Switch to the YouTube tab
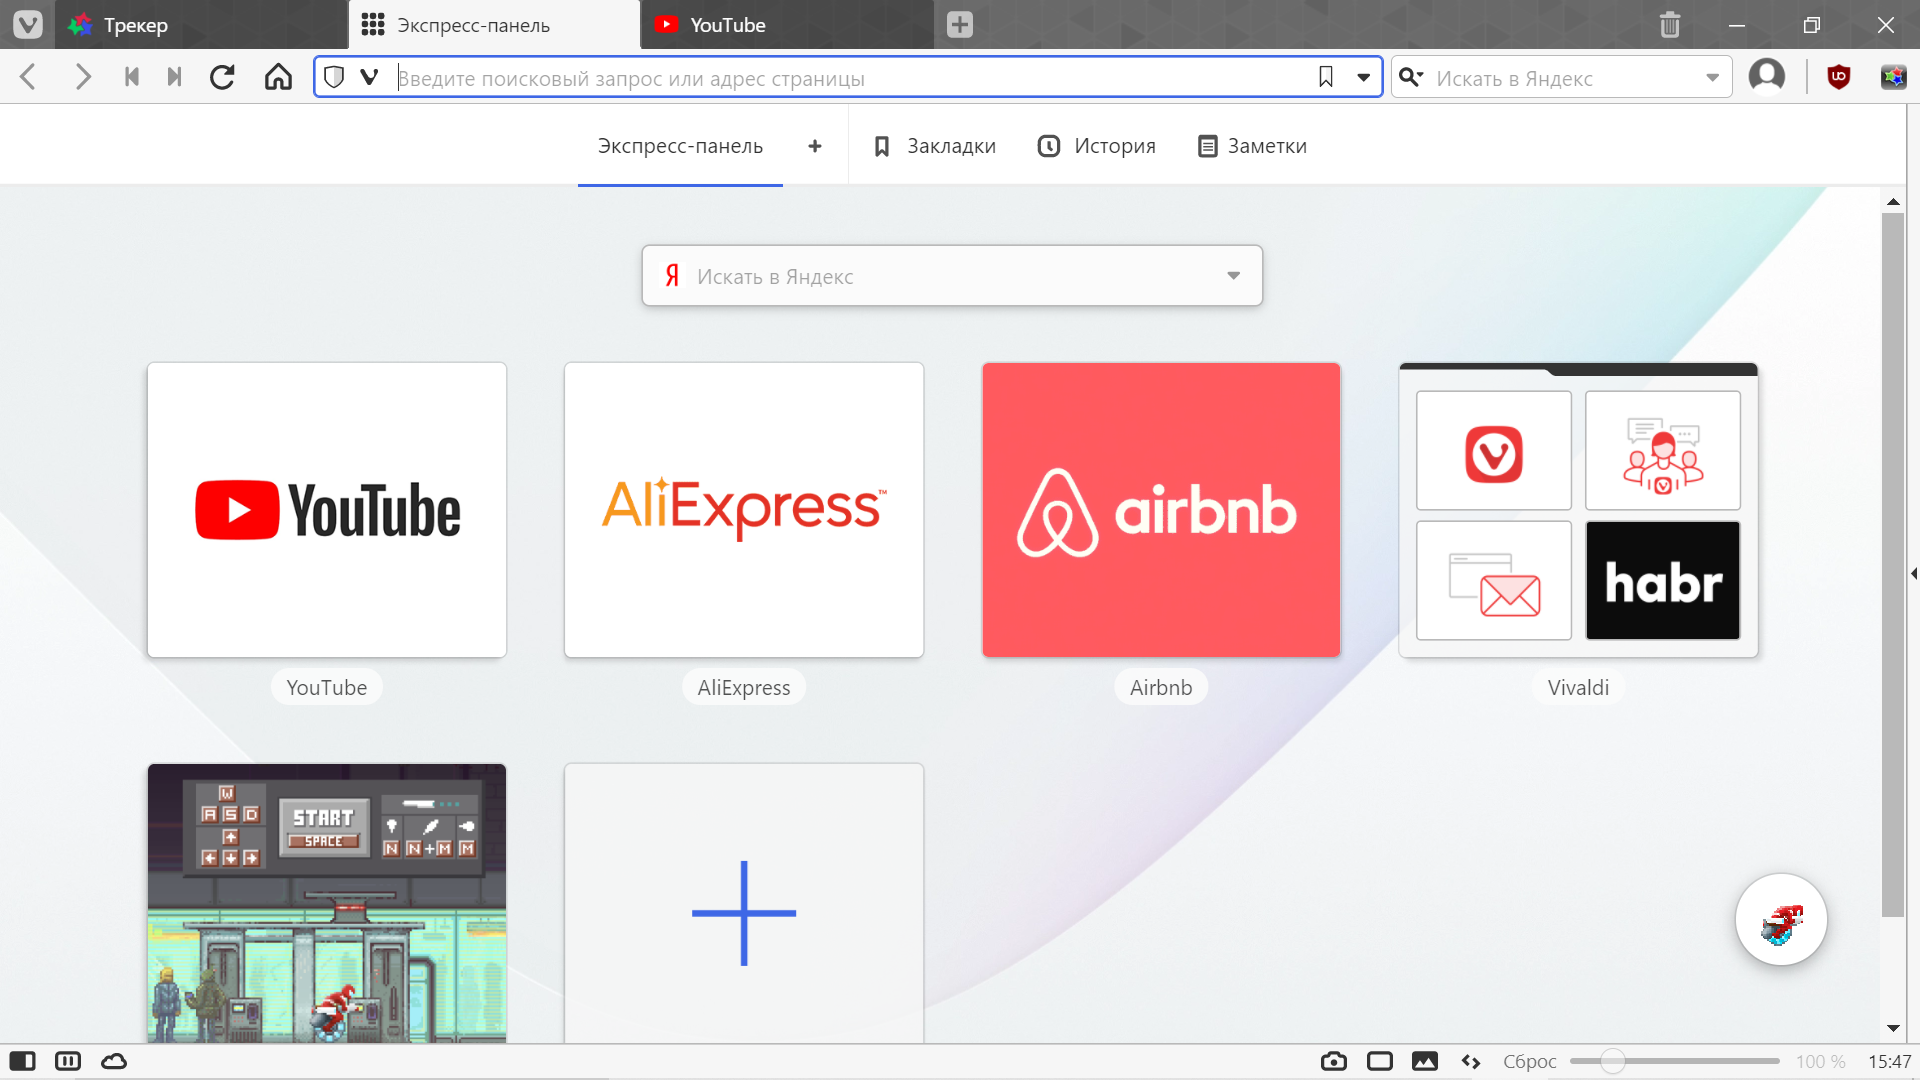Viewport: 1920px width, 1080px height. pyautogui.click(x=728, y=25)
